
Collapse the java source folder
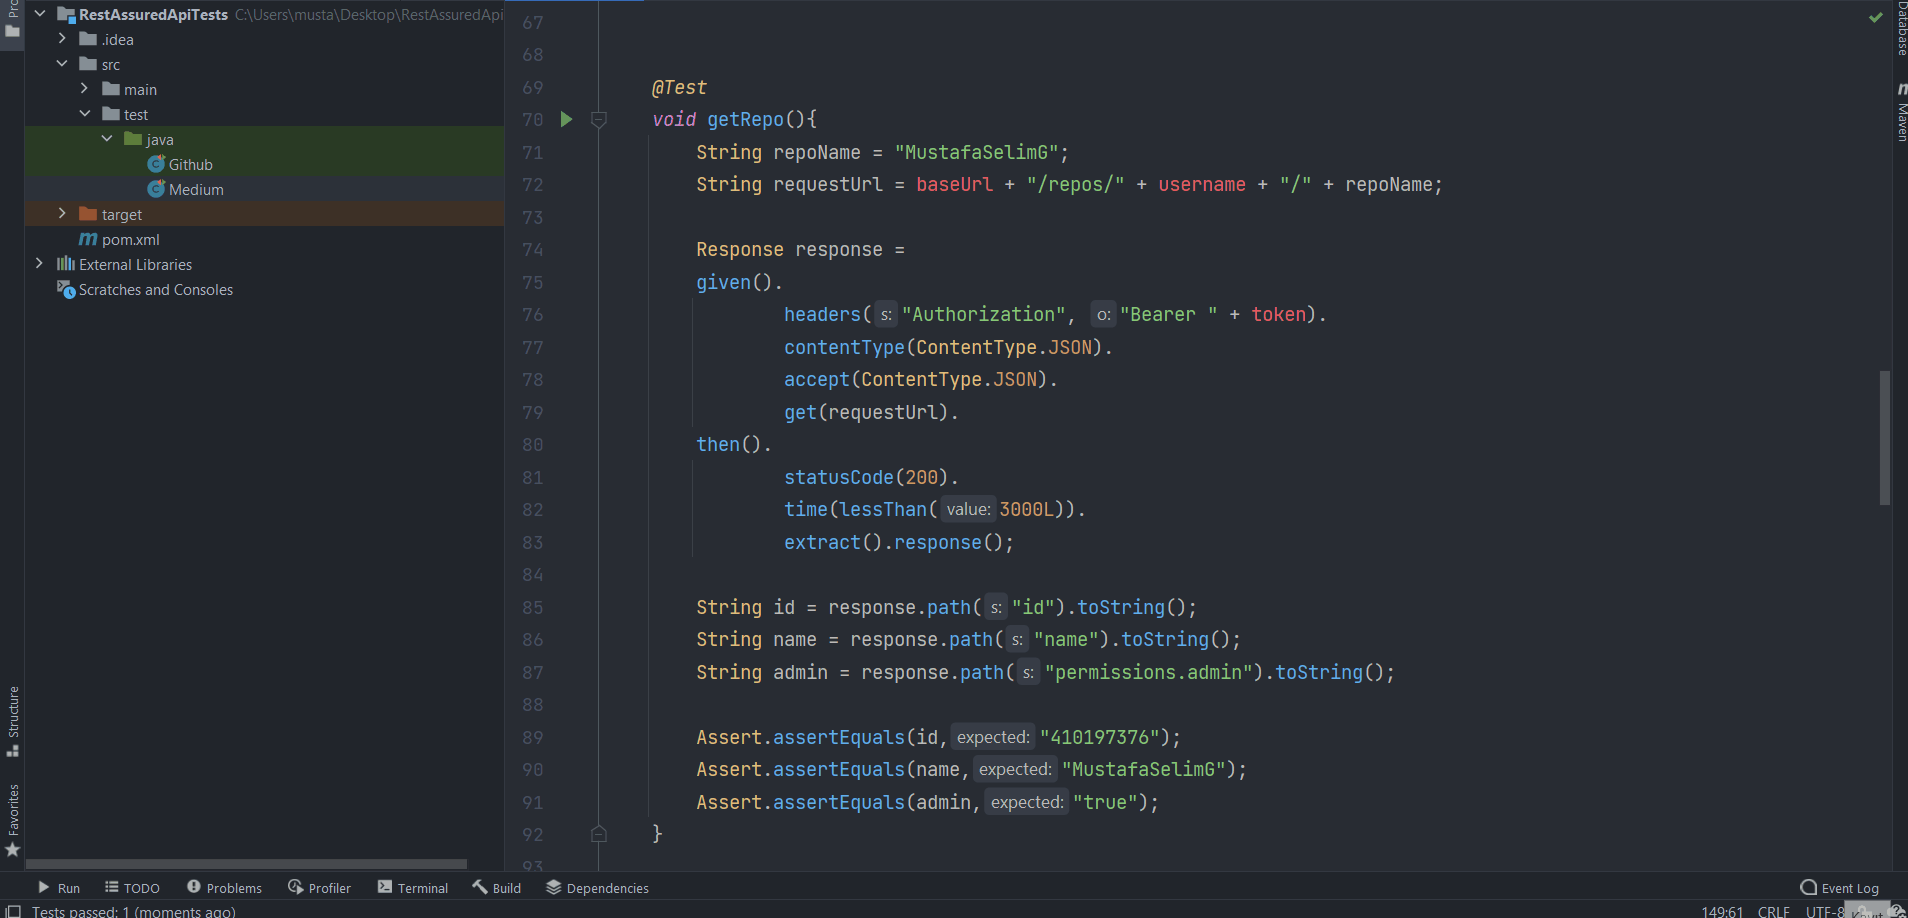click(x=107, y=139)
